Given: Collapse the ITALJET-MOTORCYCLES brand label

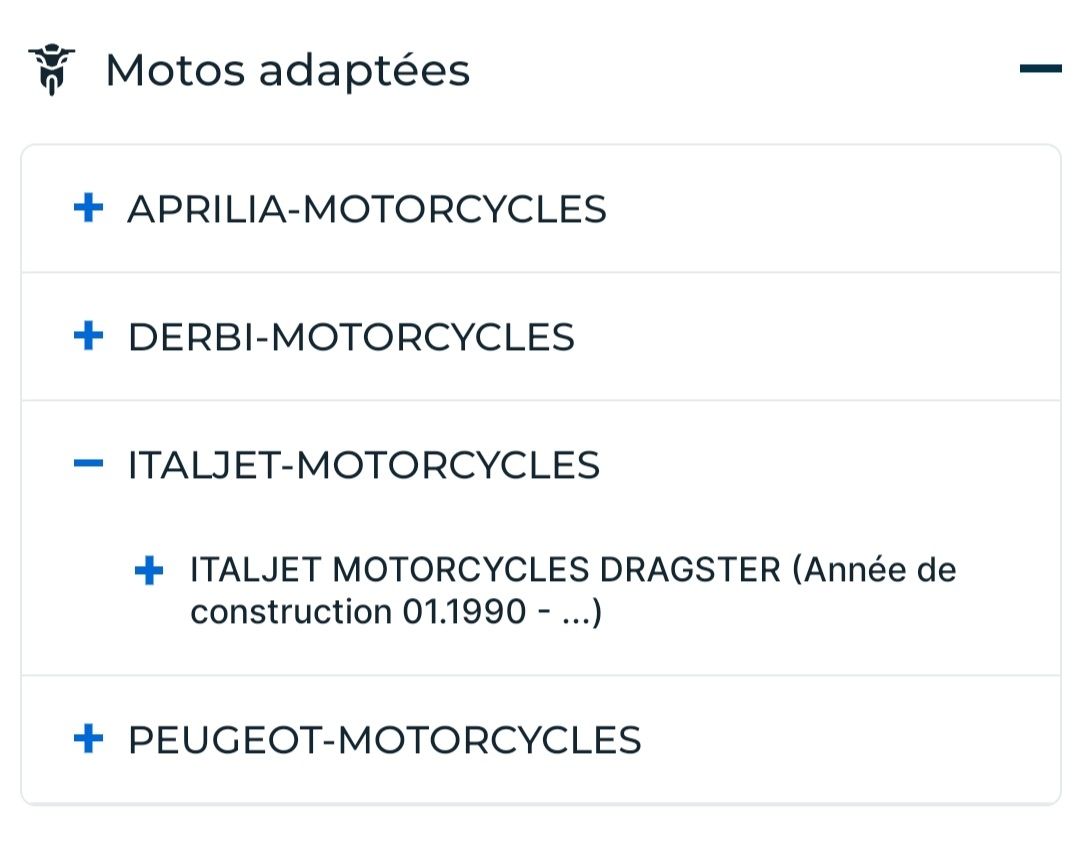Looking at the screenshot, I should click(363, 465).
